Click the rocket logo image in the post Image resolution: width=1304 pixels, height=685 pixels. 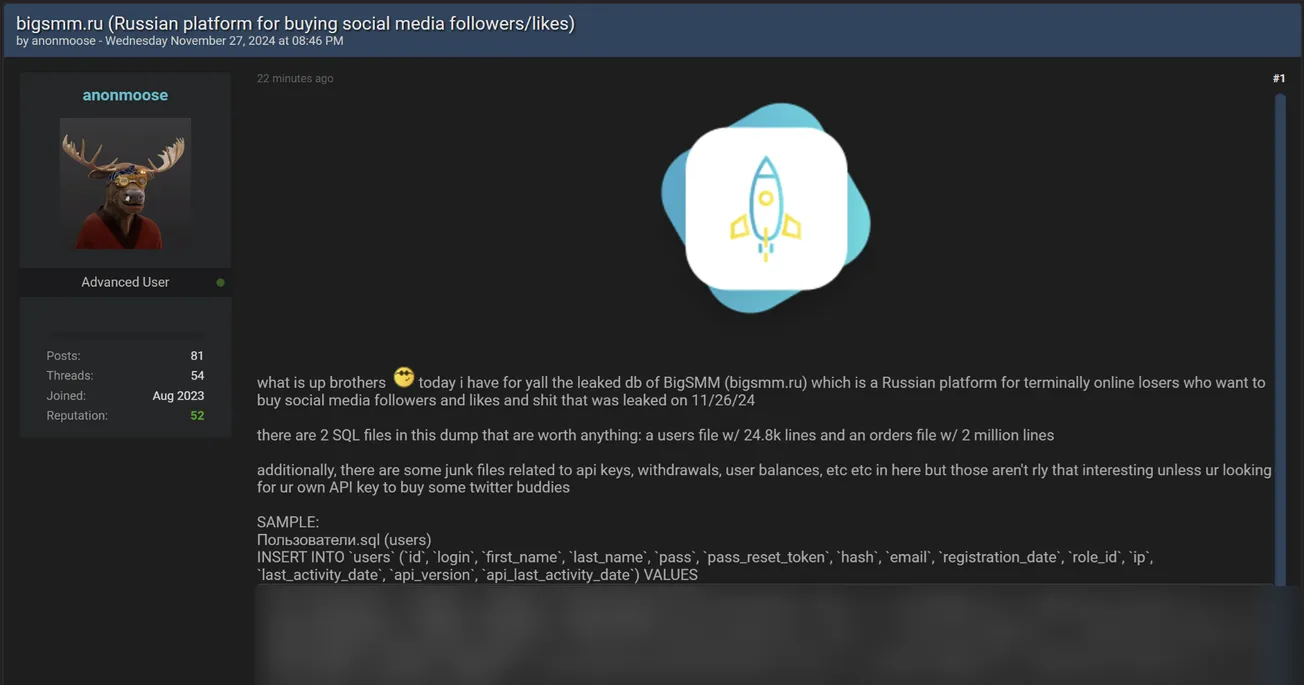point(766,205)
